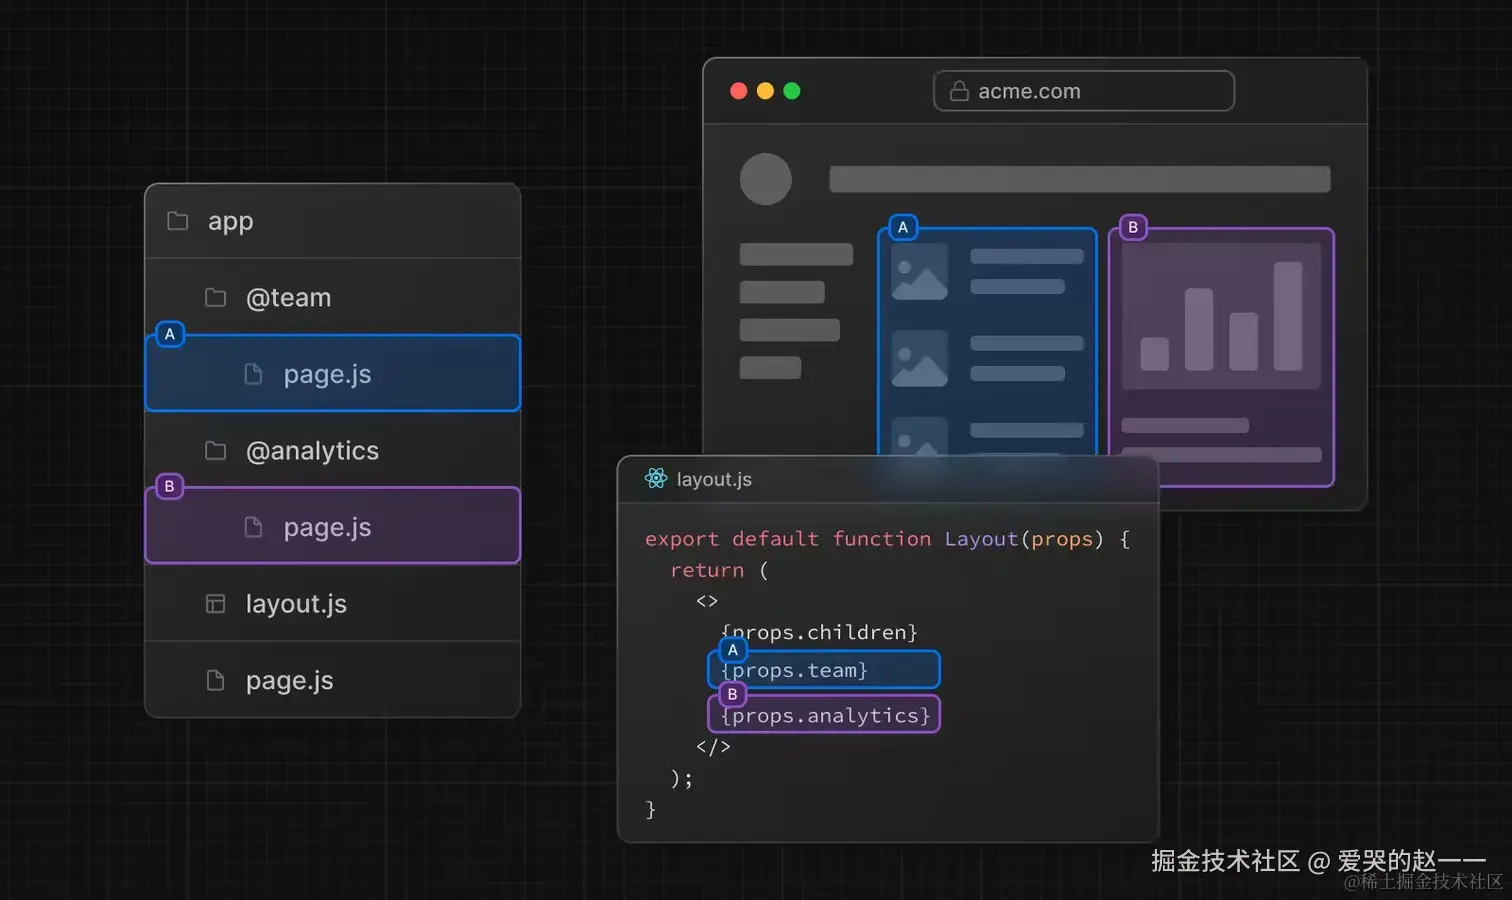Click the green maximize dot on the browser window

click(x=792, y=91)
